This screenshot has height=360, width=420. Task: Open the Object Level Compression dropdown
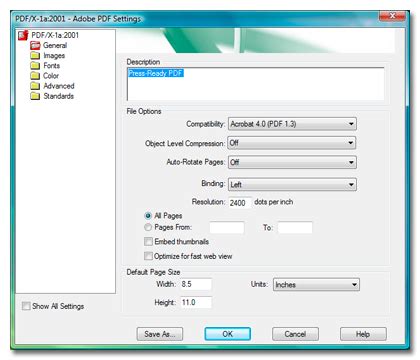click(292, 143)
